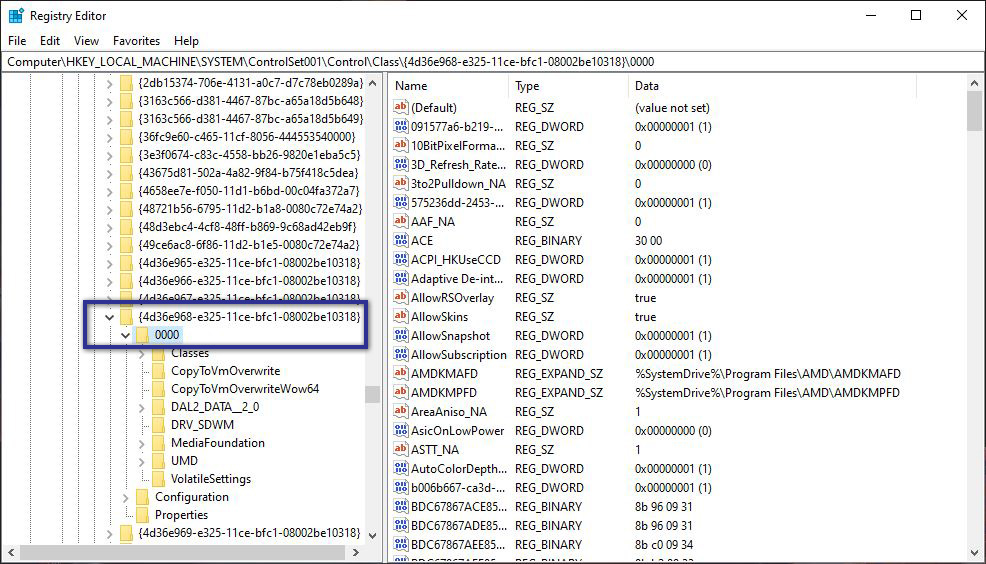Select the VolatileSettings subkey
This screenshot has height=564, width=986.
[211, 479]
